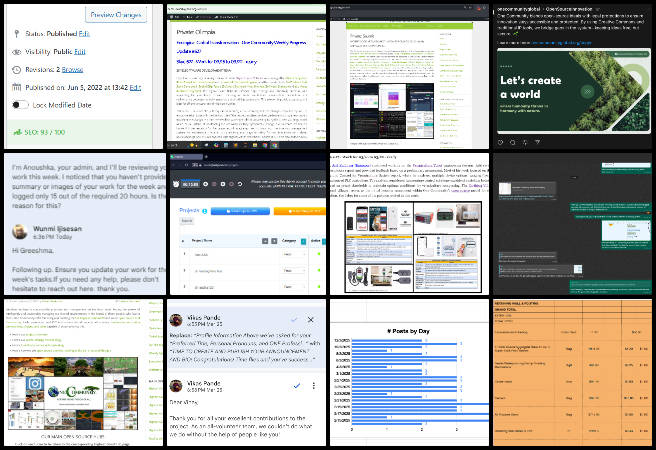
Task: Click the time tracker browser tab
Action: coord(185,156)
